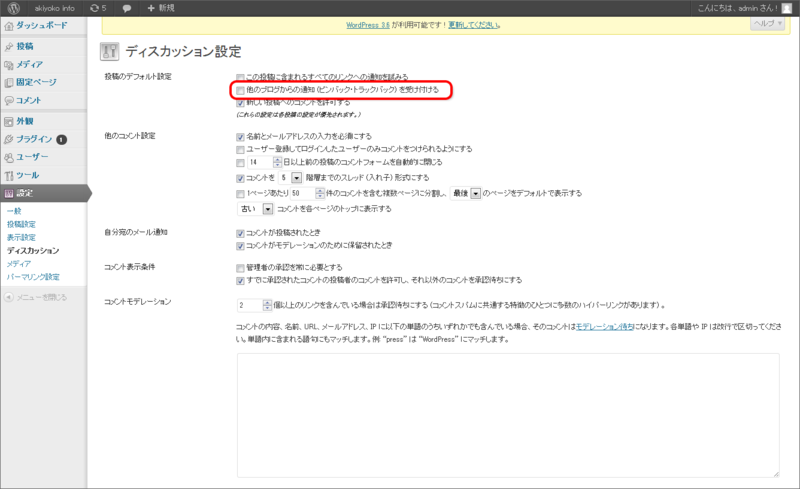Click the ユーザー users icon

coord(9,157)
